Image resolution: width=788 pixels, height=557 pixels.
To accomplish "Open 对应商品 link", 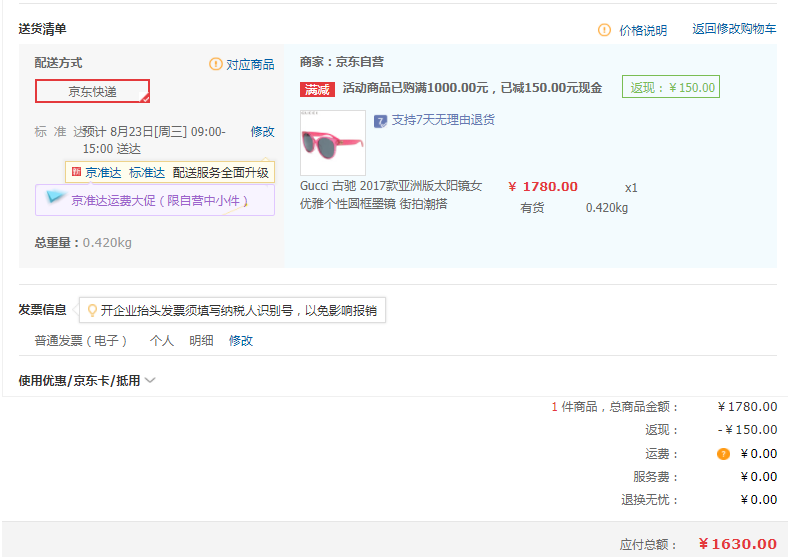I will [250, 64].
